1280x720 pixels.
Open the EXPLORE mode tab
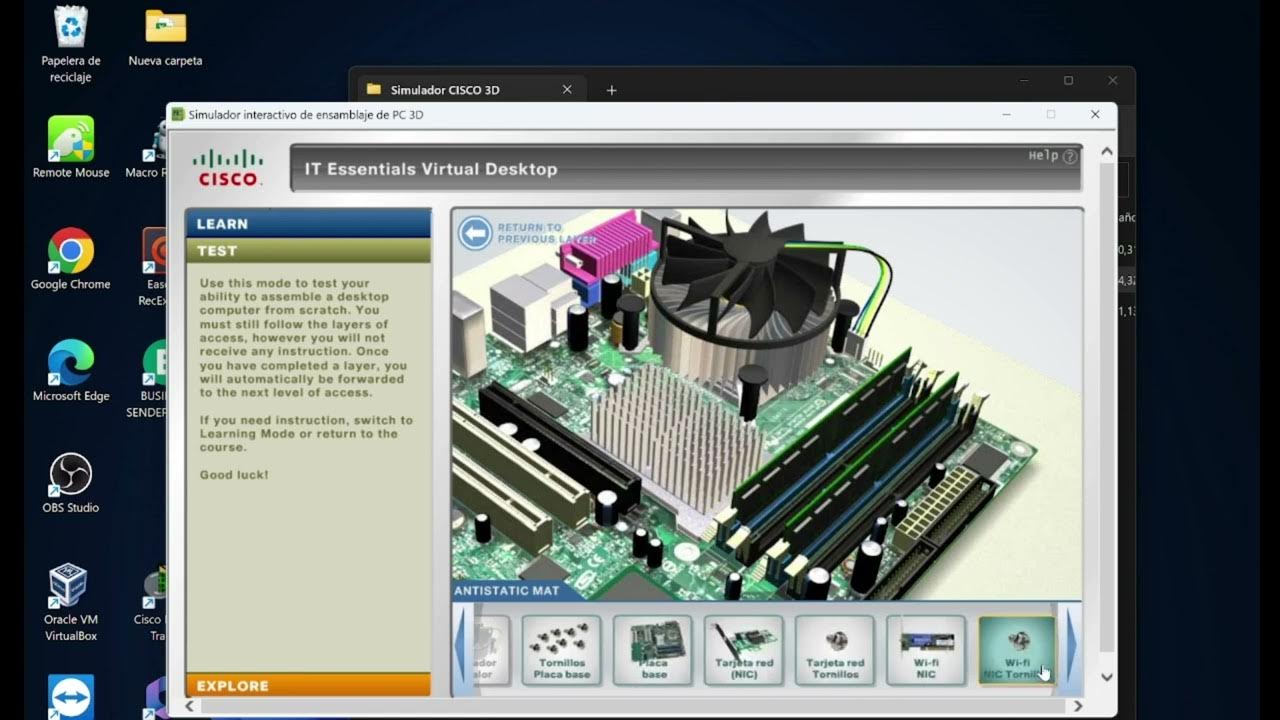click(x=308, y=685)
